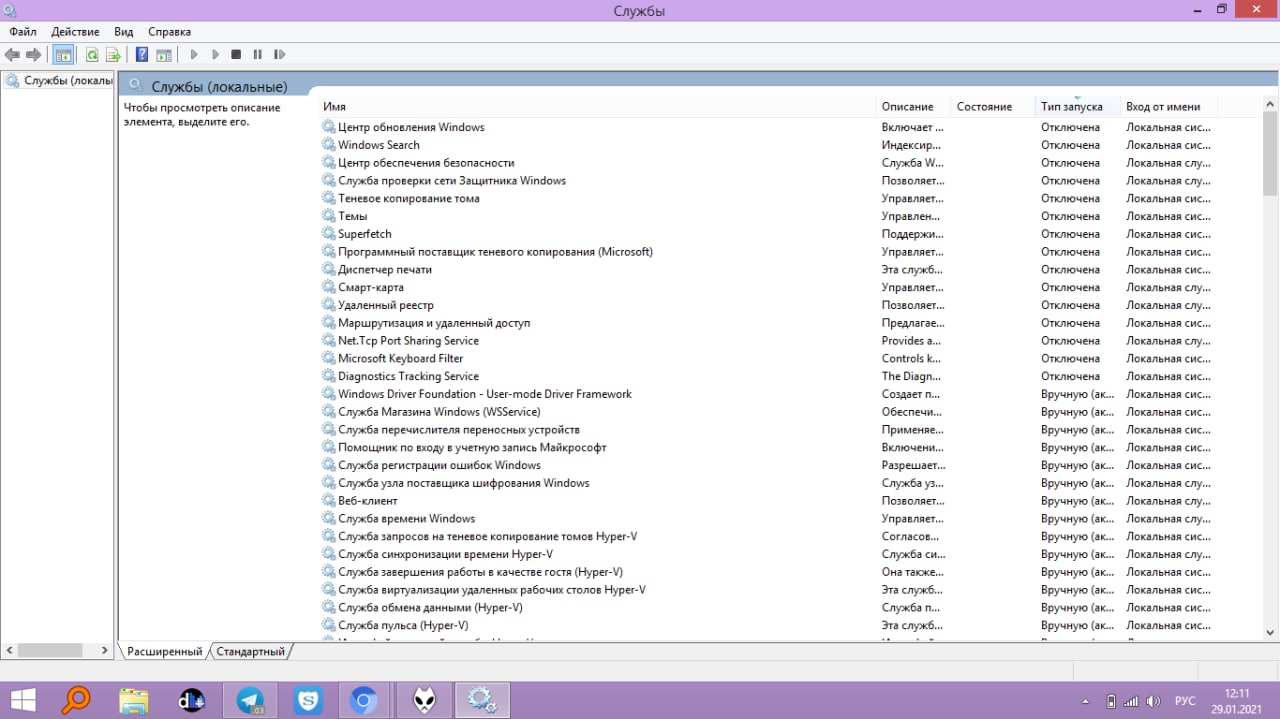
Task: Click the gear icon beside Superfetch
Action: [x=329, y=234]
